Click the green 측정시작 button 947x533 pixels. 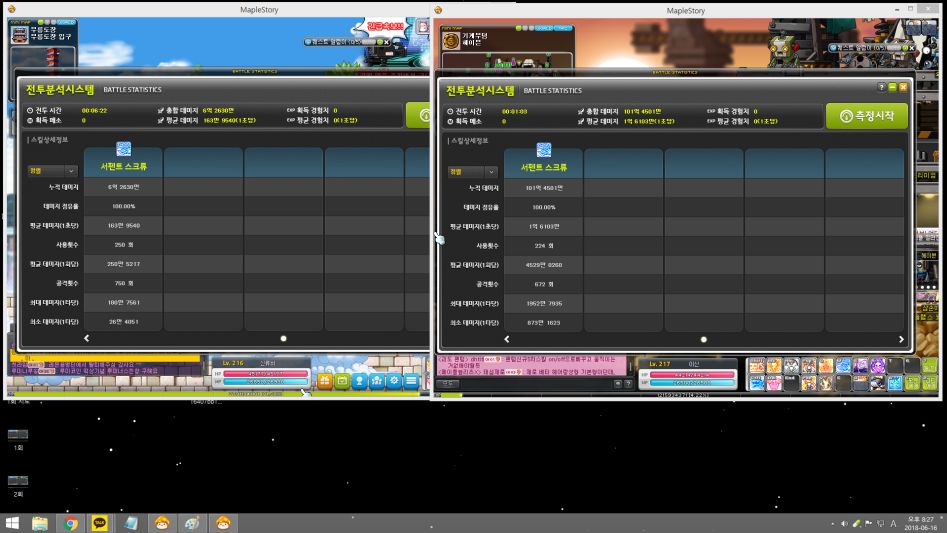[867, 116]
